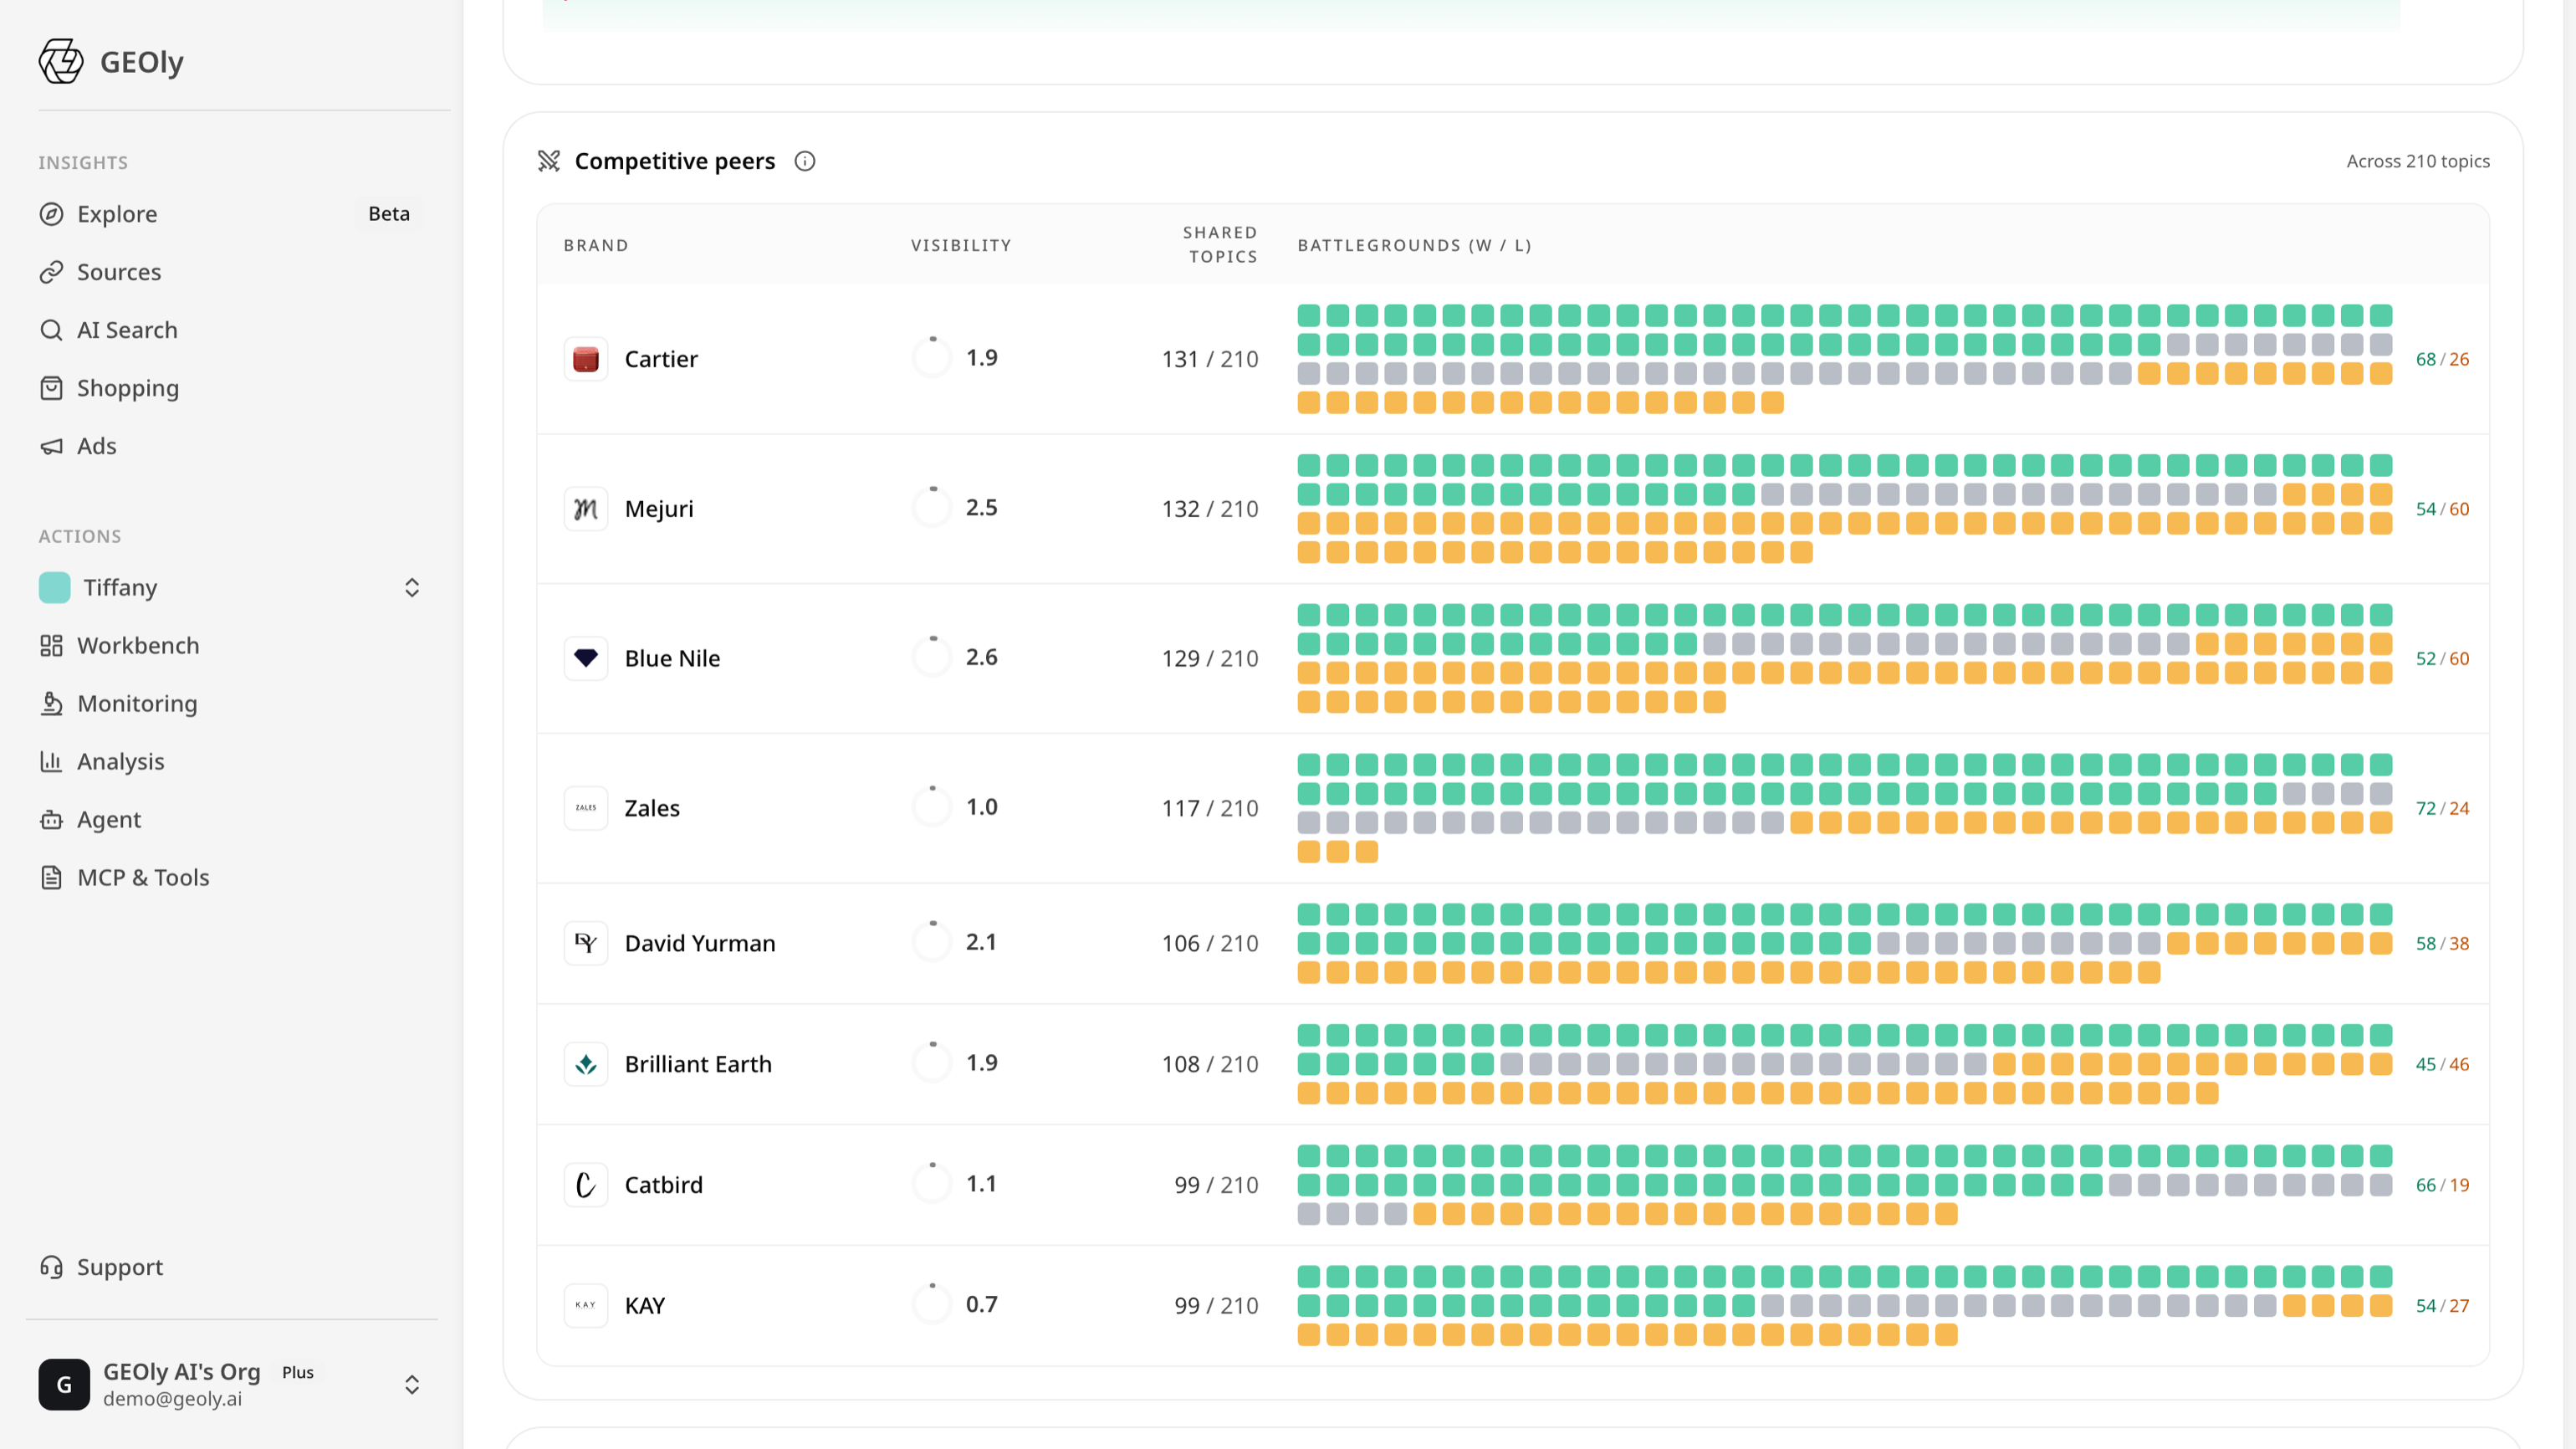Click the VISIBILITY column header

click(x=961, y=245)
